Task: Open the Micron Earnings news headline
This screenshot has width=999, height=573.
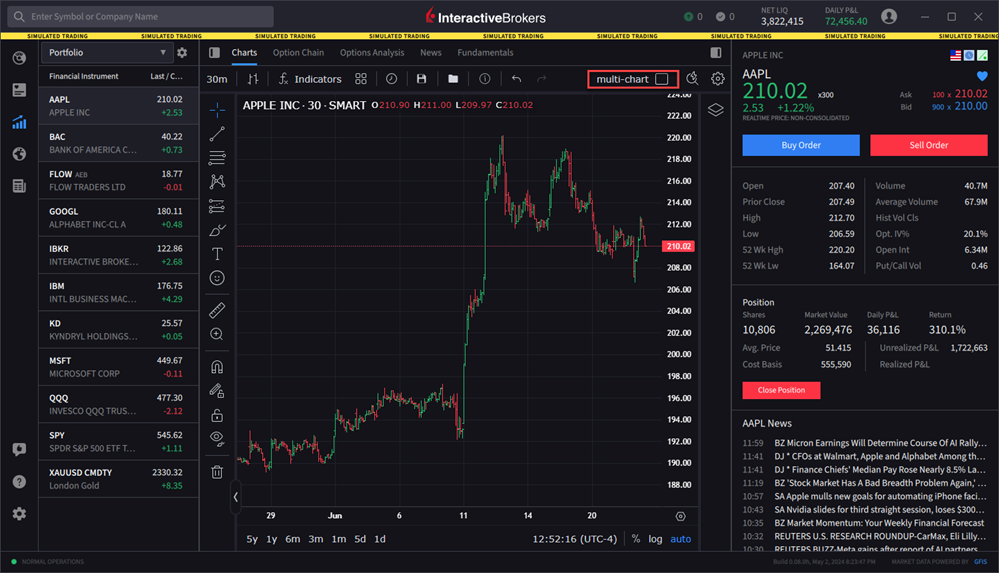Action: pos(880,443)
